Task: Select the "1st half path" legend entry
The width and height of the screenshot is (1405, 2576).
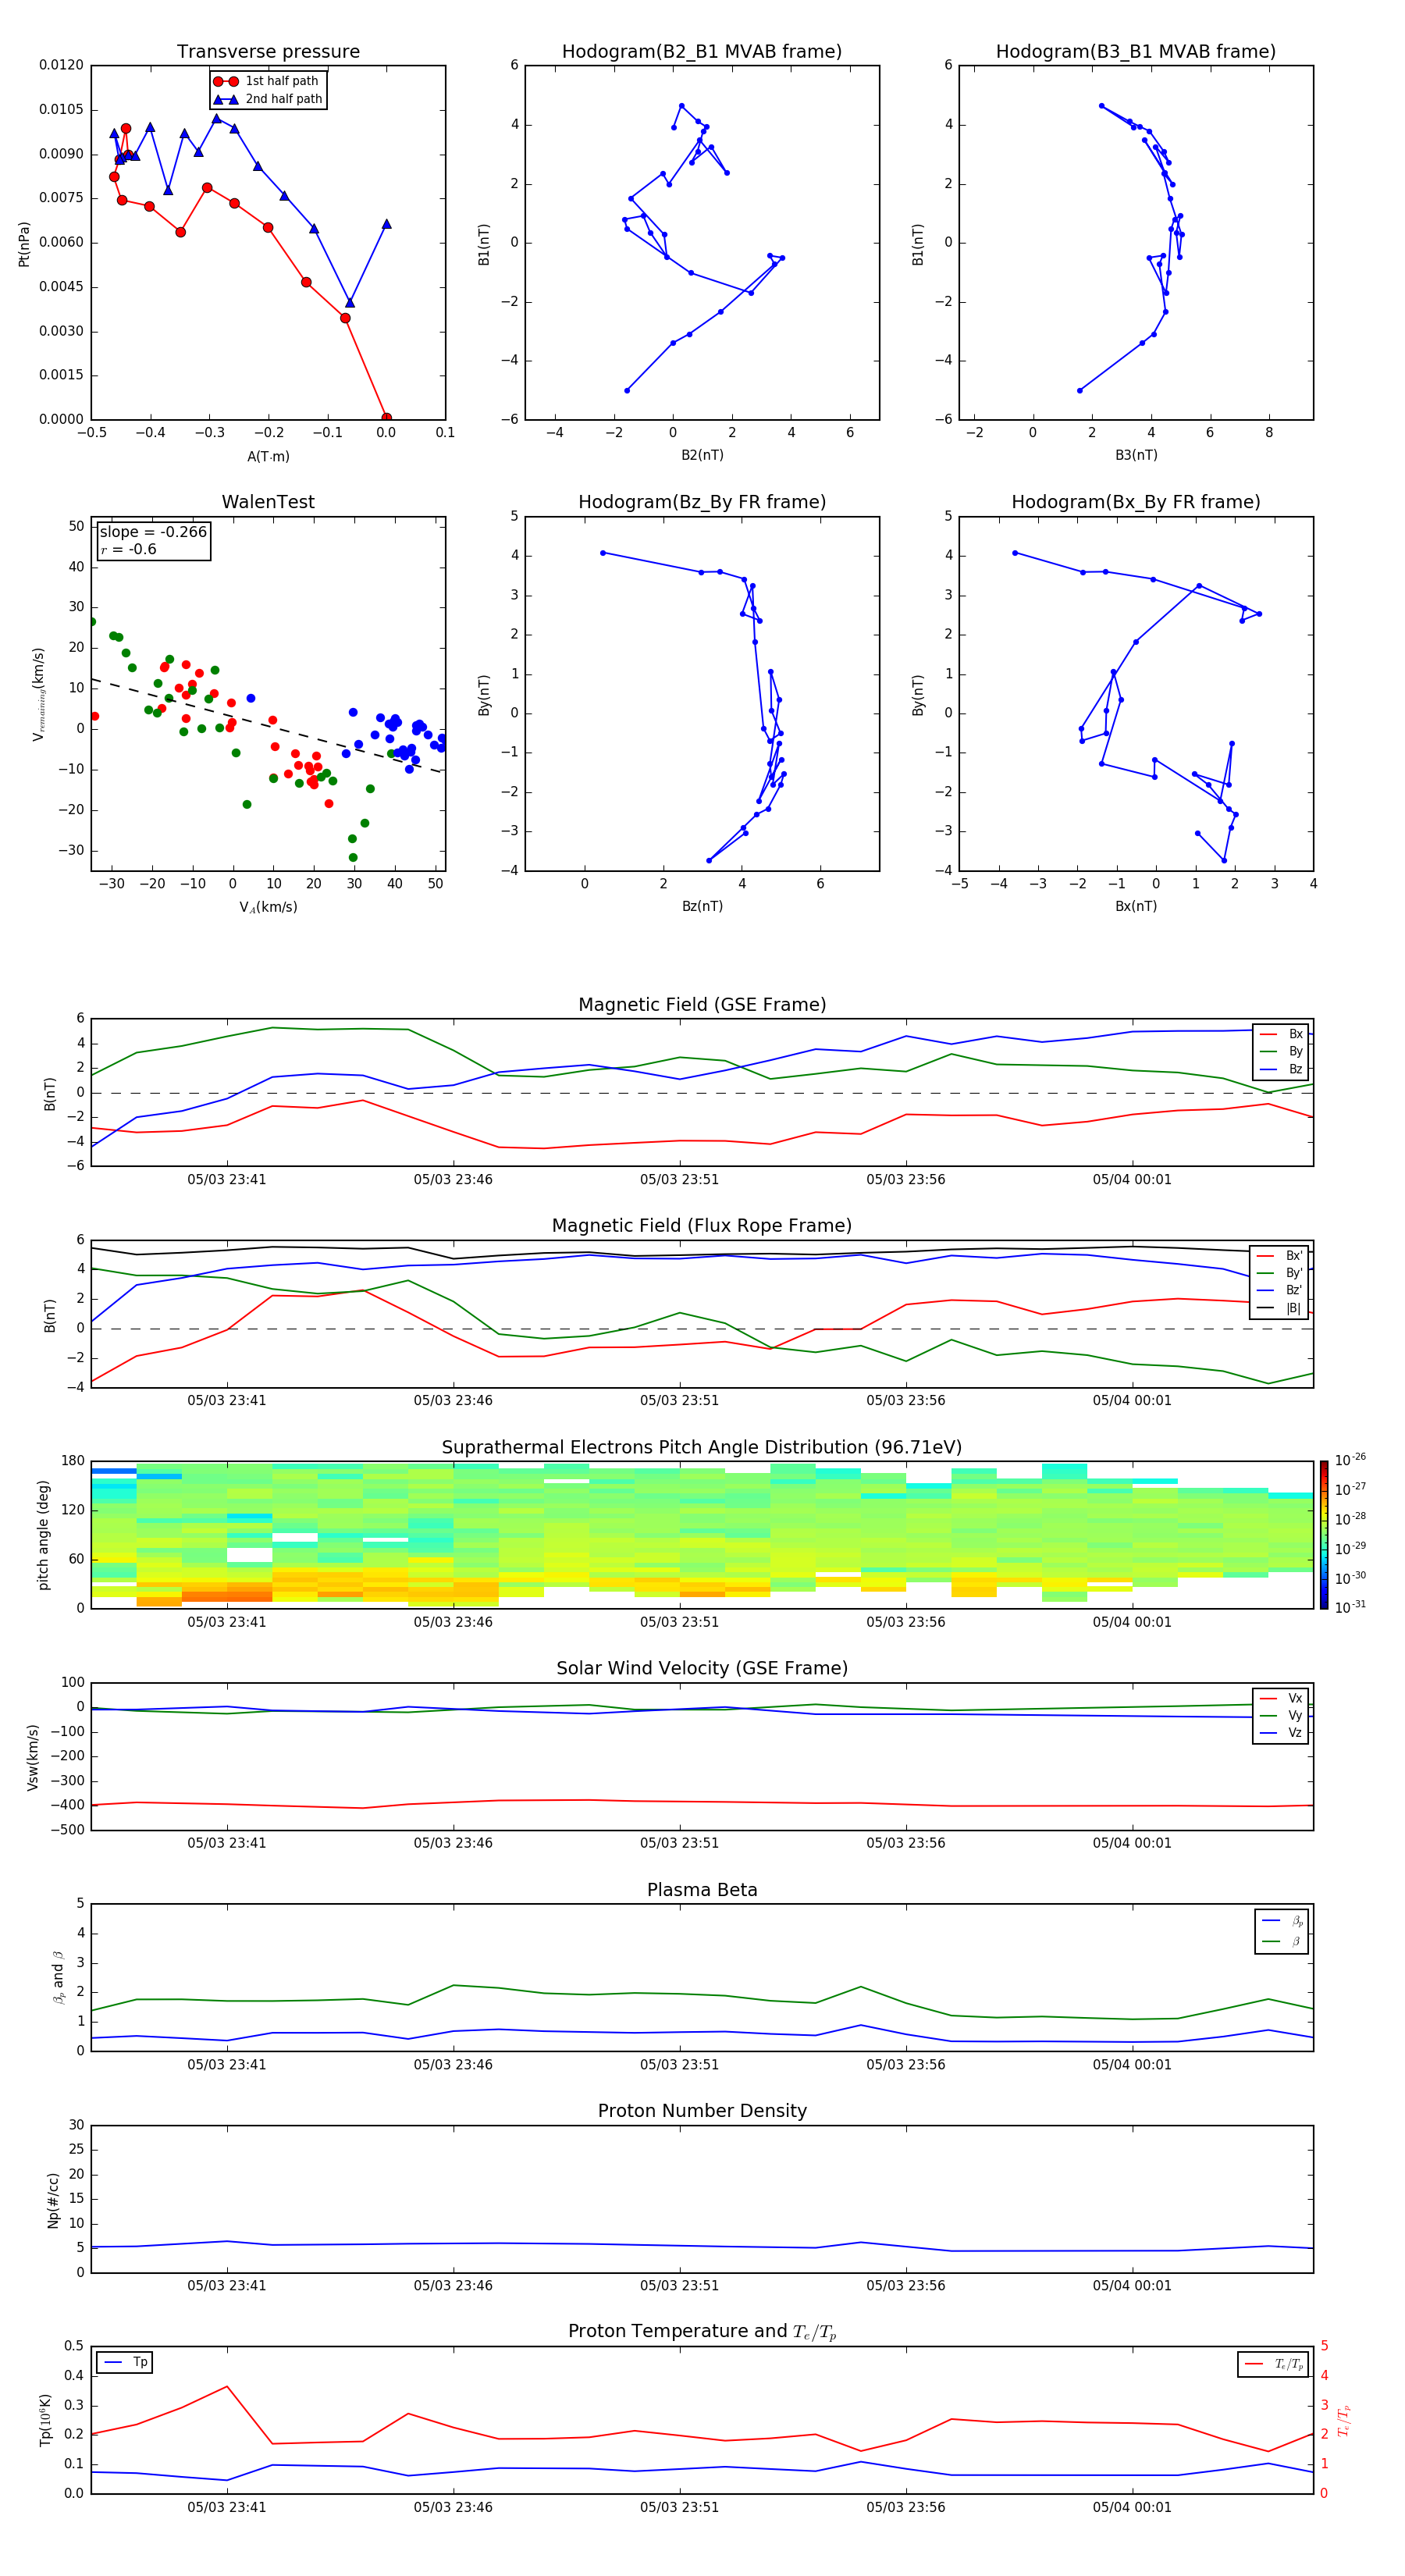Action: (267, 81)
